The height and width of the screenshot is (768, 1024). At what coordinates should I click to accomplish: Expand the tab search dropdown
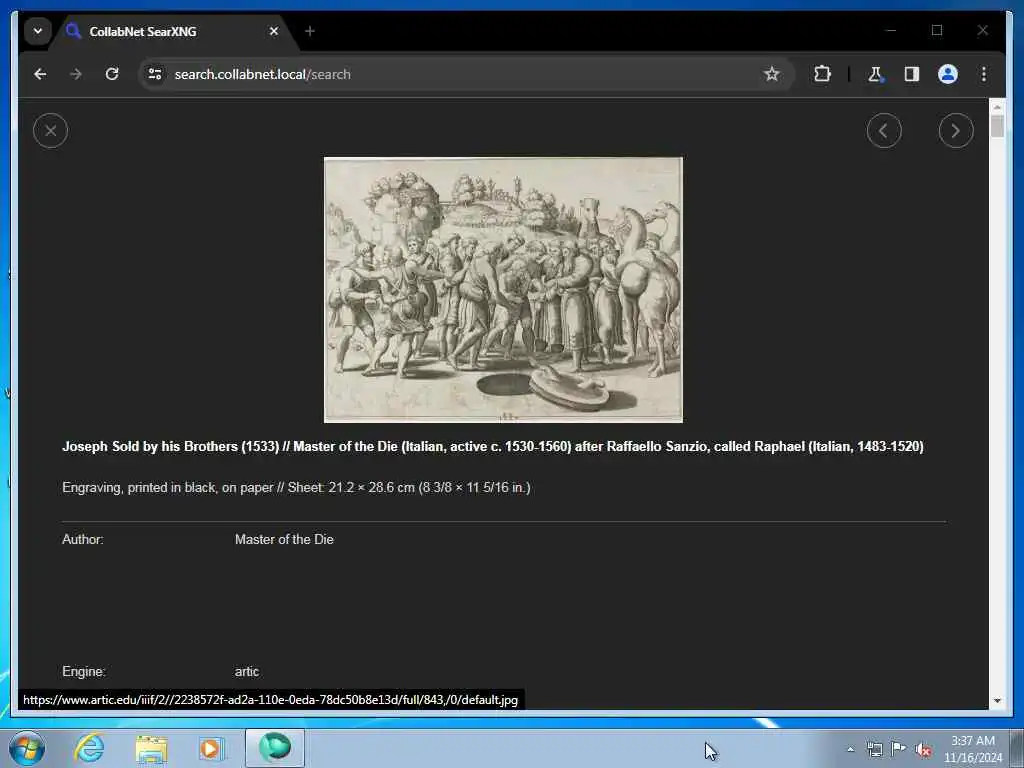(x=38, y=31)
